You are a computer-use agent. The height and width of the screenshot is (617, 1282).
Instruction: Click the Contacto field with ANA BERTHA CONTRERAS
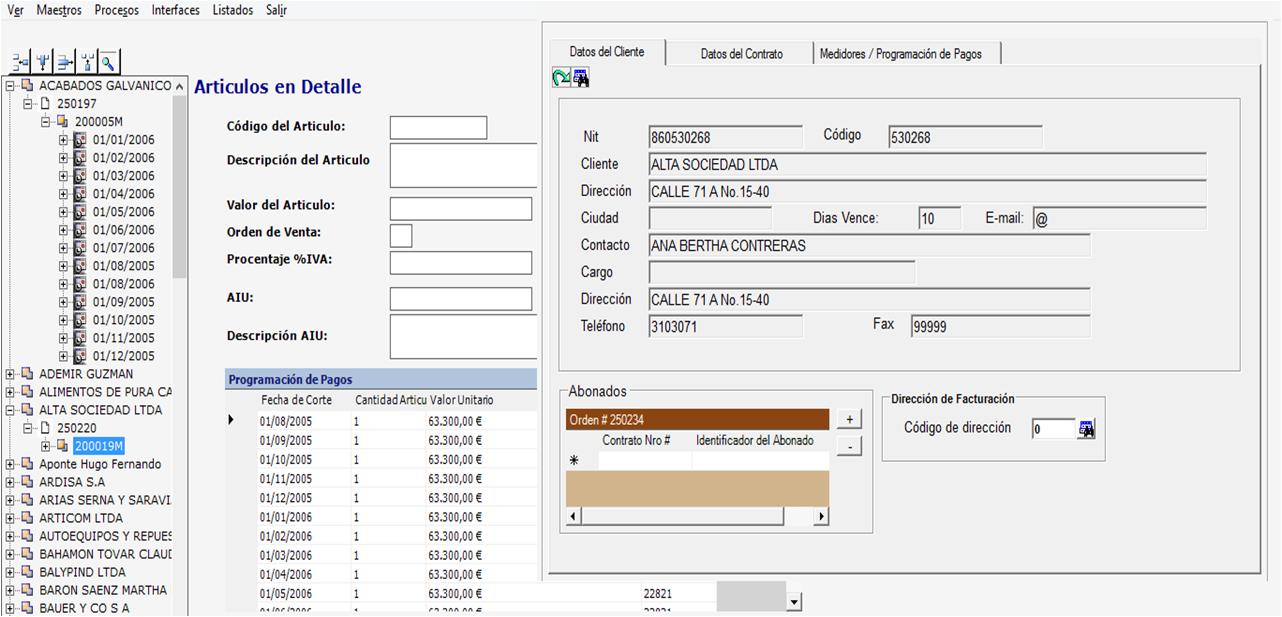point(870,245)
